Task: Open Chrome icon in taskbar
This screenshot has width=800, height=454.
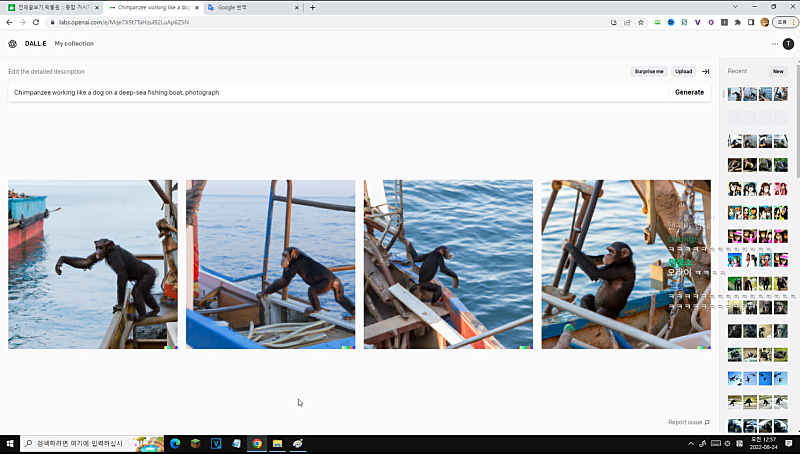Action: tap(257, 444)
